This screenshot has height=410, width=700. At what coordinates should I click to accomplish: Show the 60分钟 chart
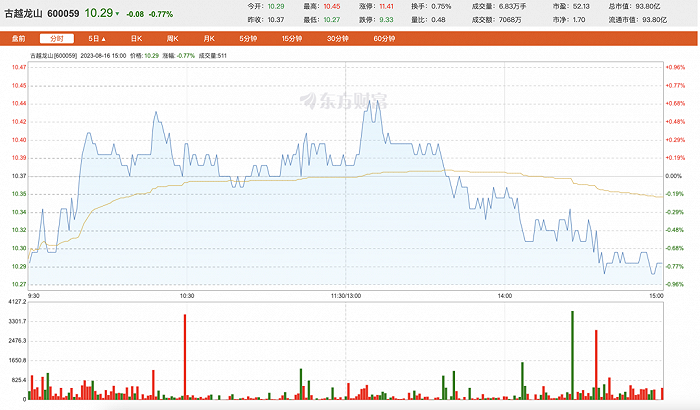[384, 39]
